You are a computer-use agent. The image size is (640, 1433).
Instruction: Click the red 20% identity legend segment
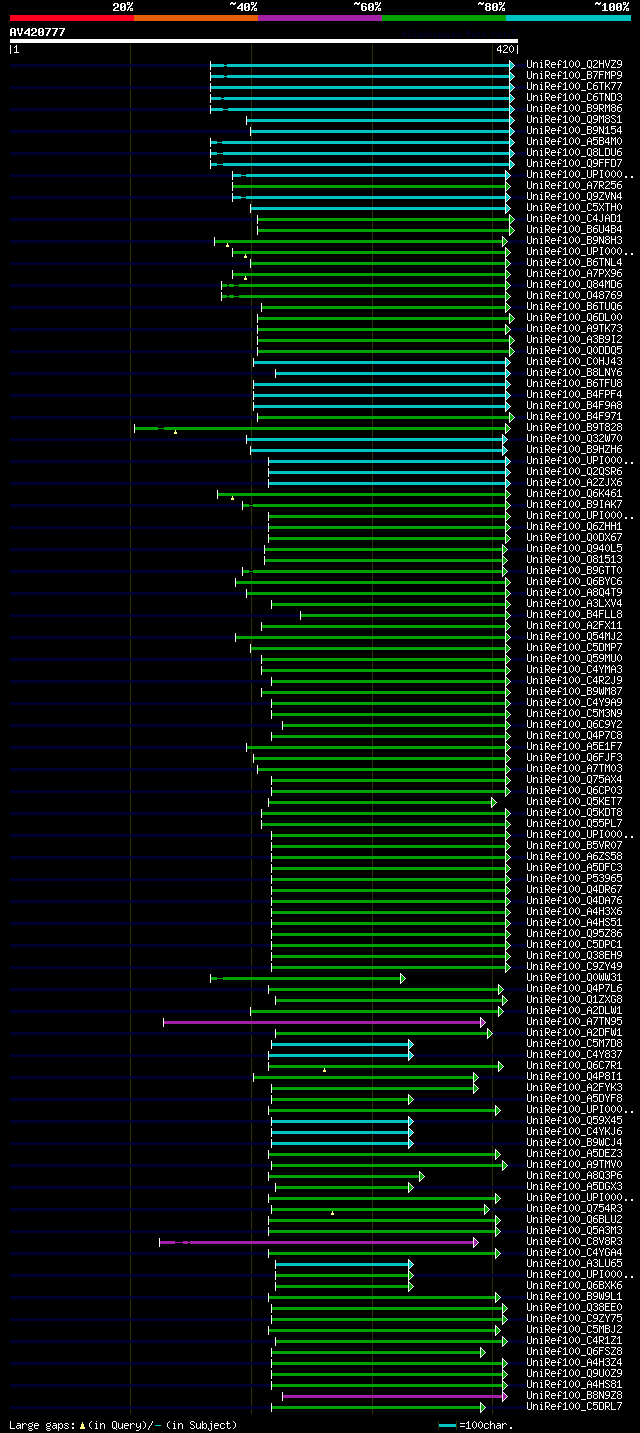[x=71, y=18]
